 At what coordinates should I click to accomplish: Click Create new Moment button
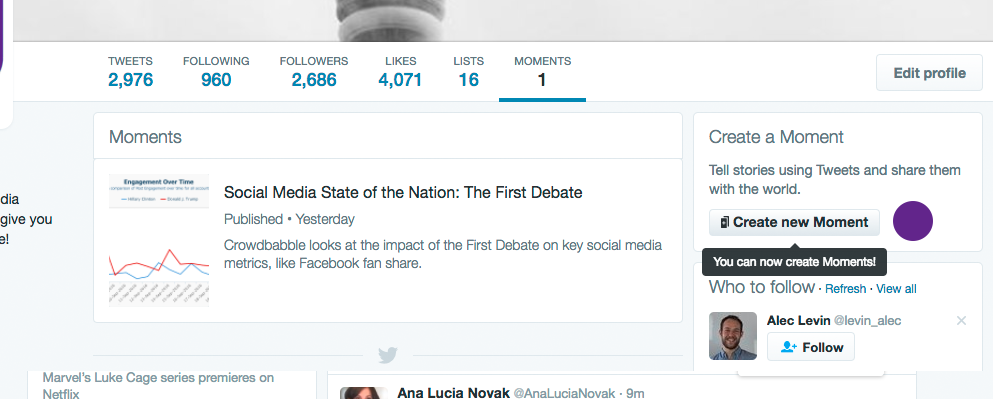click(x=794, y=222)
